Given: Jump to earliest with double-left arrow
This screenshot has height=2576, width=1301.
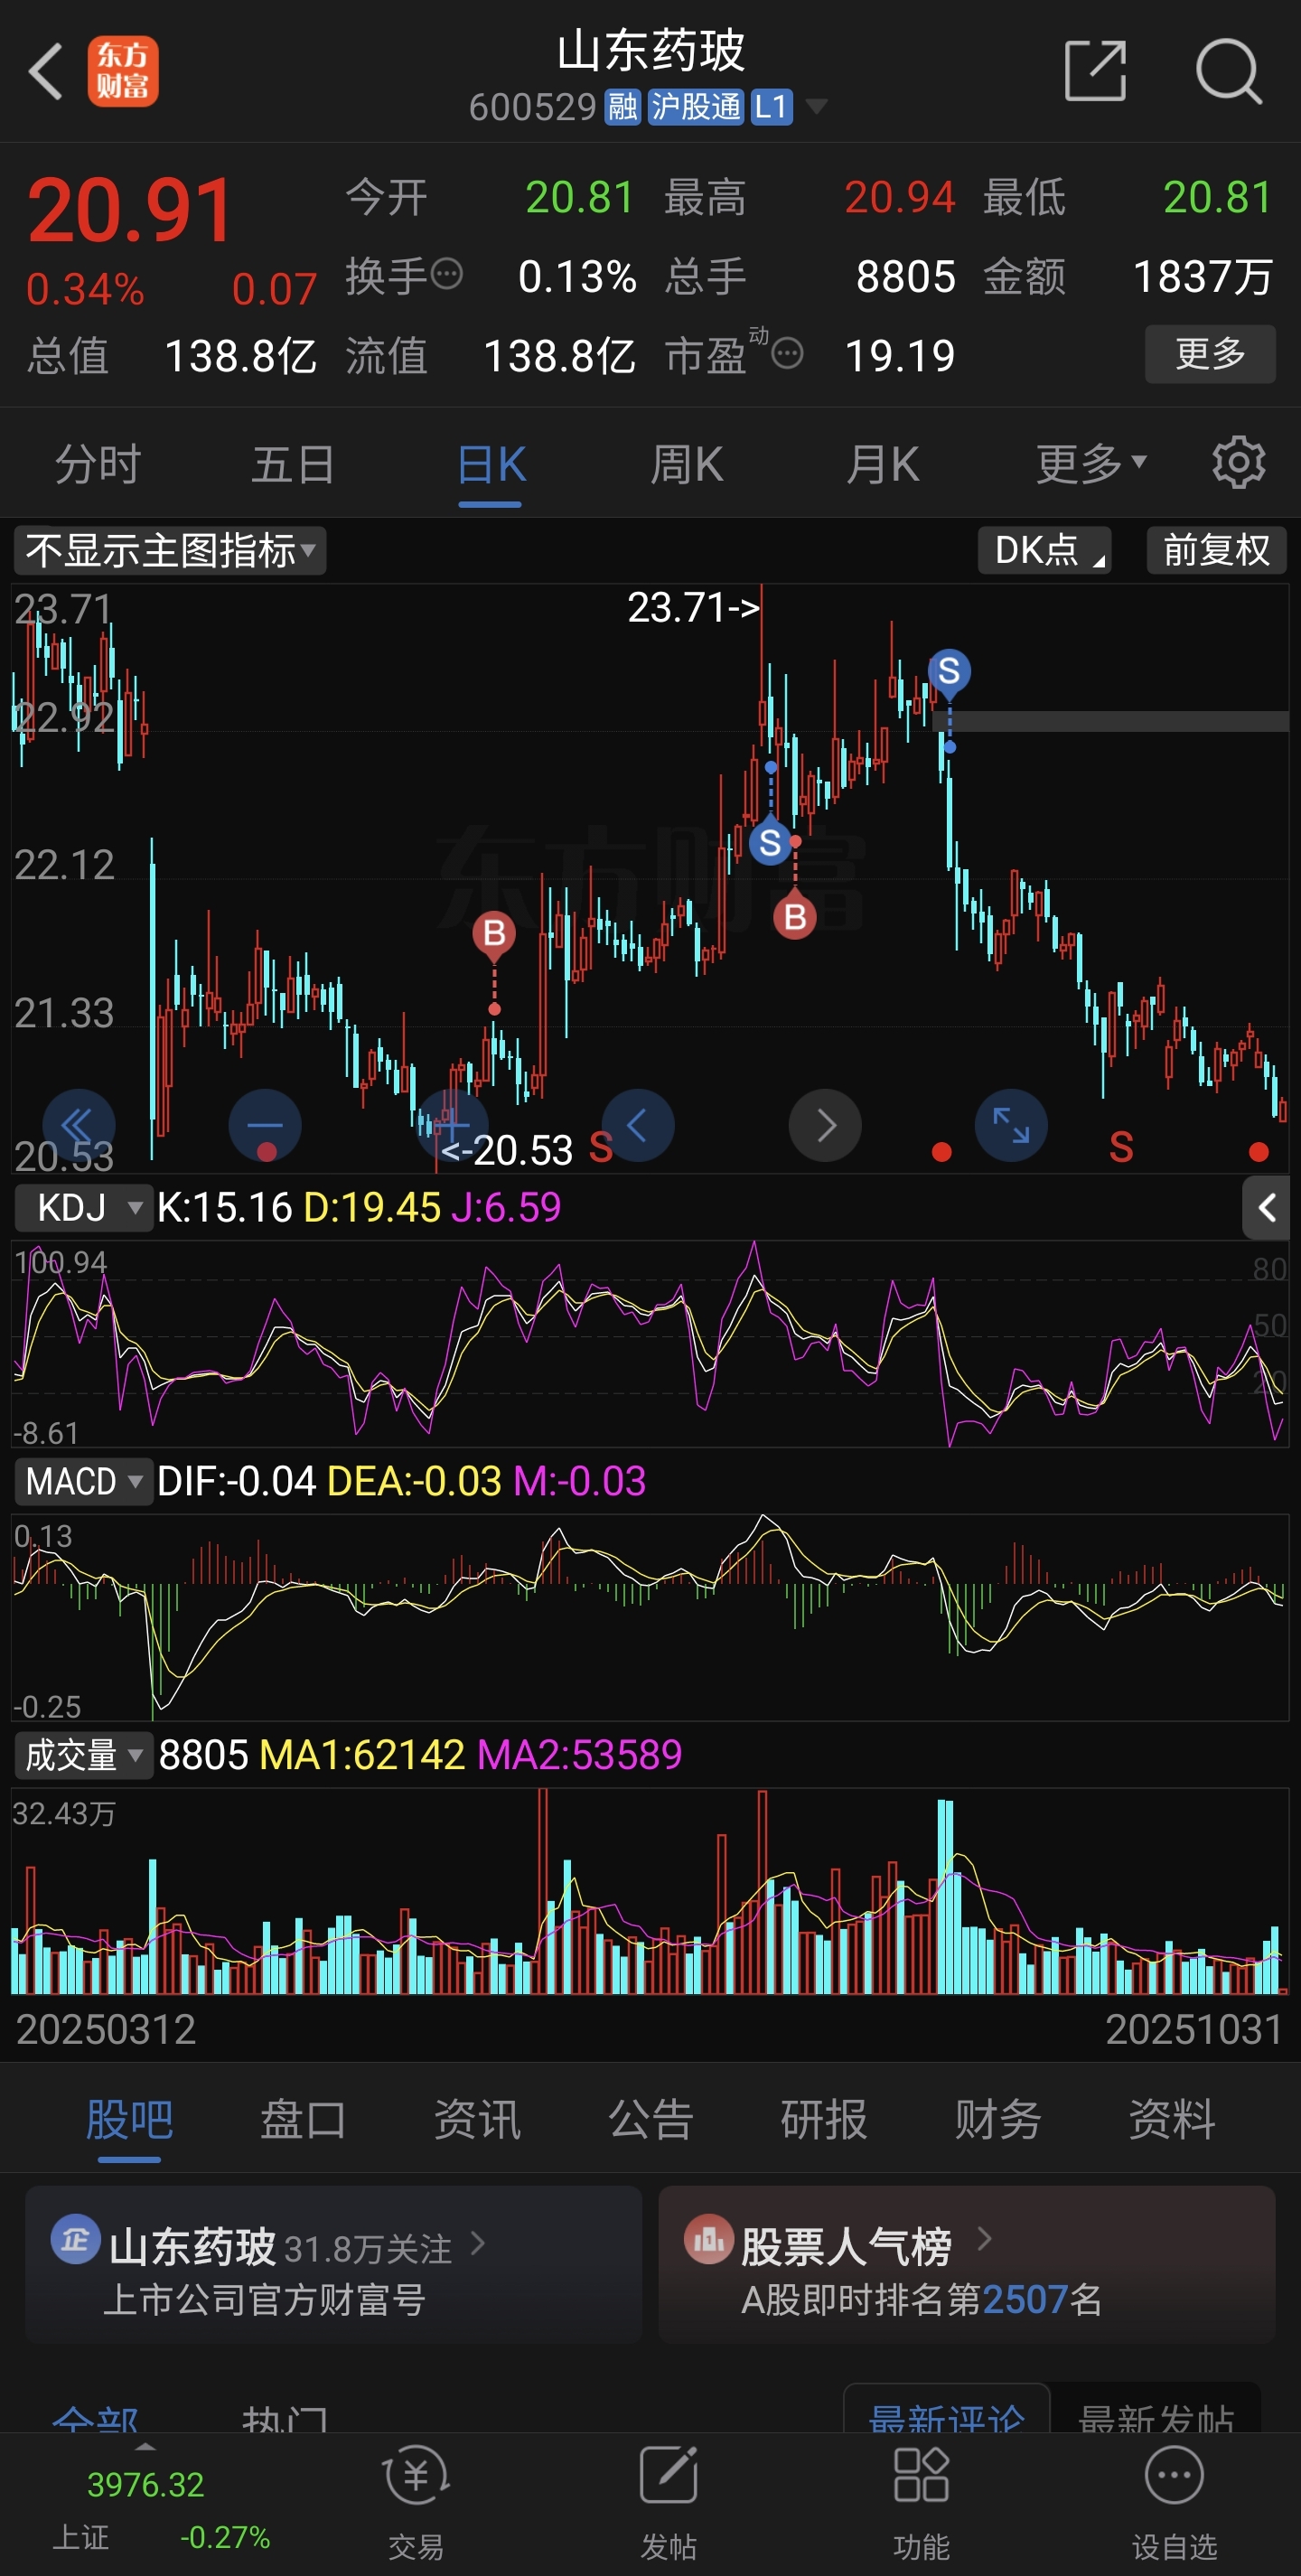Looking at the screenshot, I should (79, 1125).
